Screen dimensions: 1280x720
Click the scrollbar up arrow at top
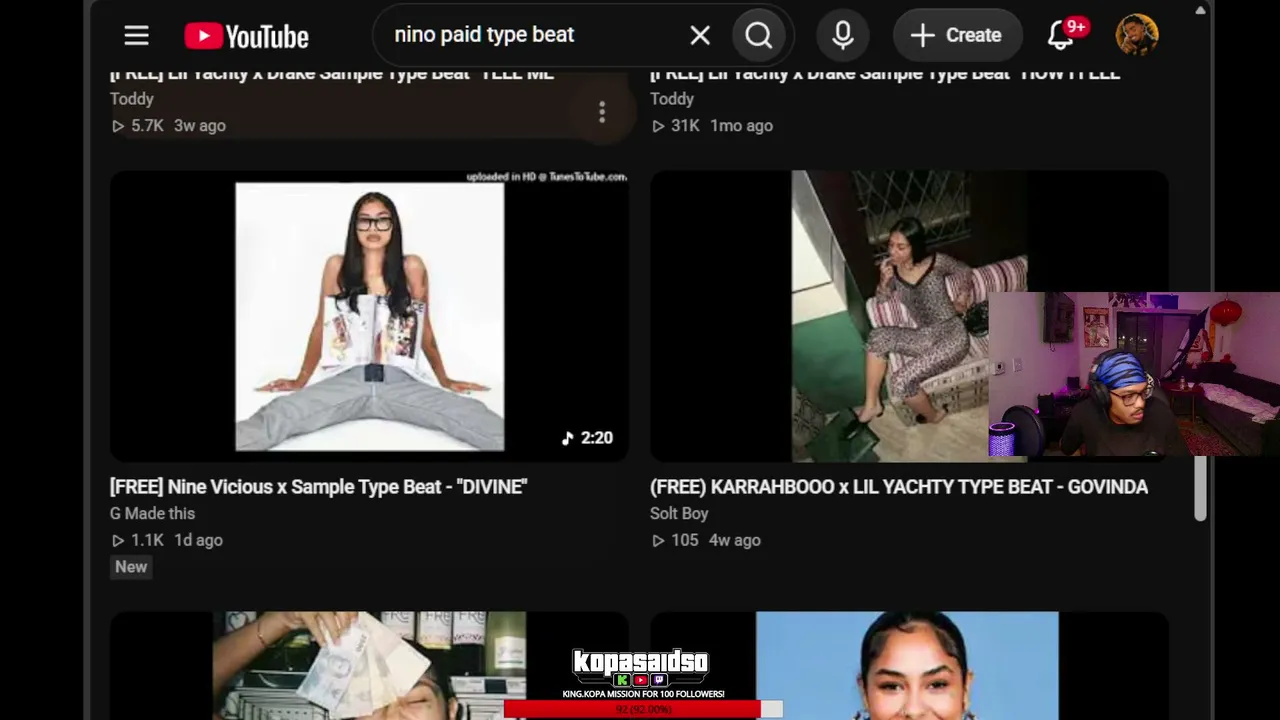pos(1200,10)
